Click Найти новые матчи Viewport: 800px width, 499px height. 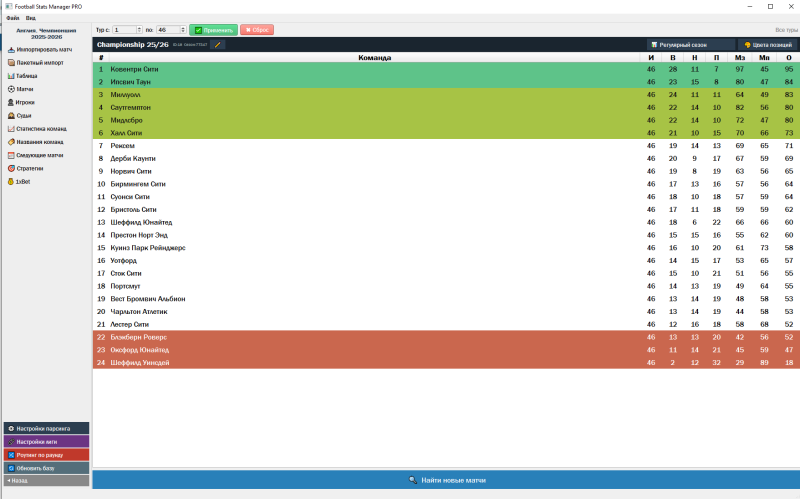(x=446, y=480)
